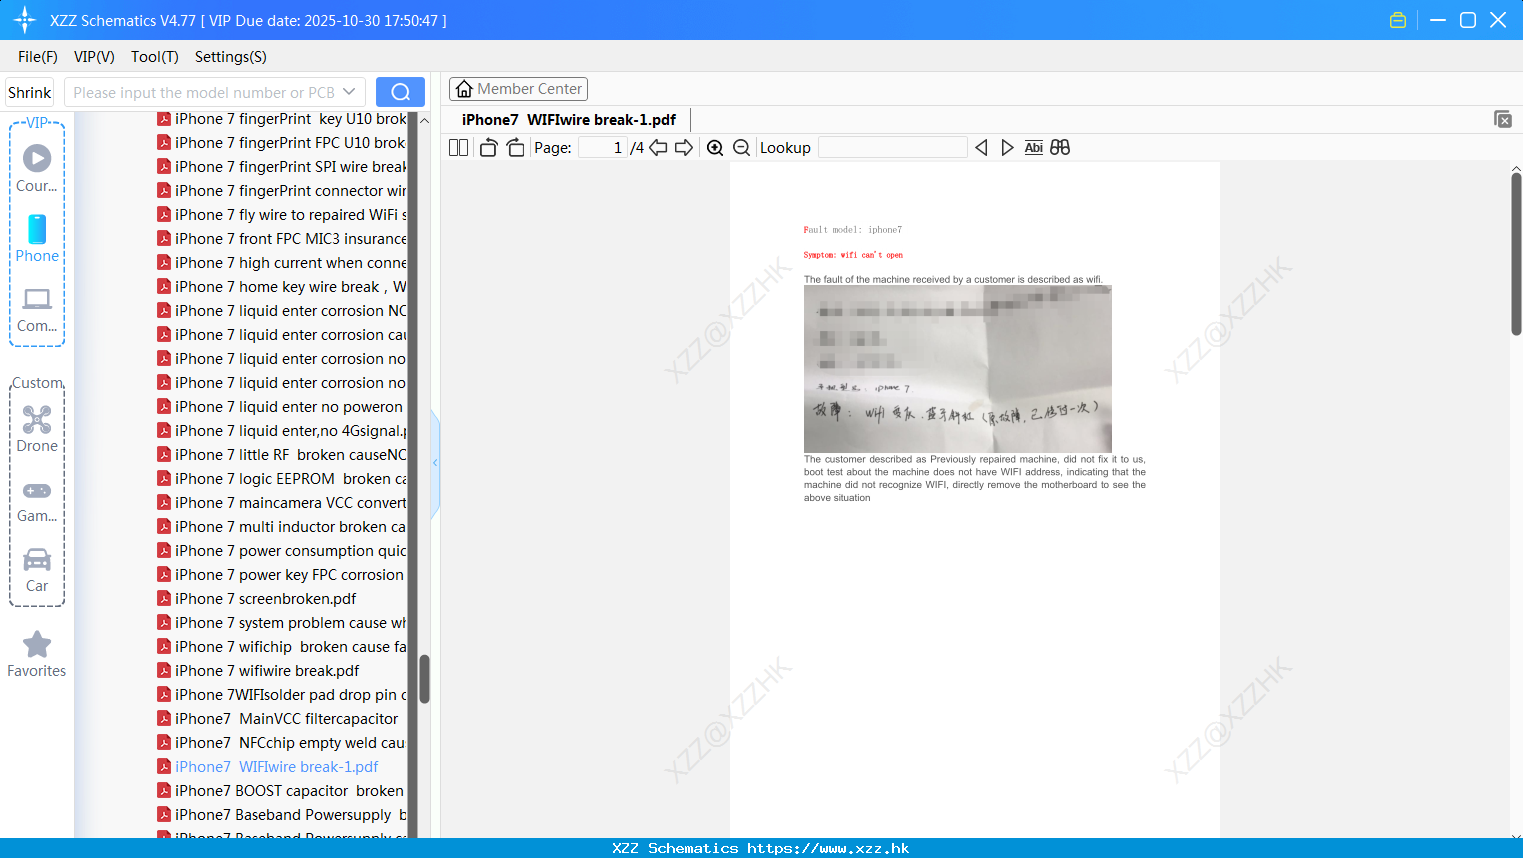
Task: Select the Computer category icon
Action: coord(37,309)
